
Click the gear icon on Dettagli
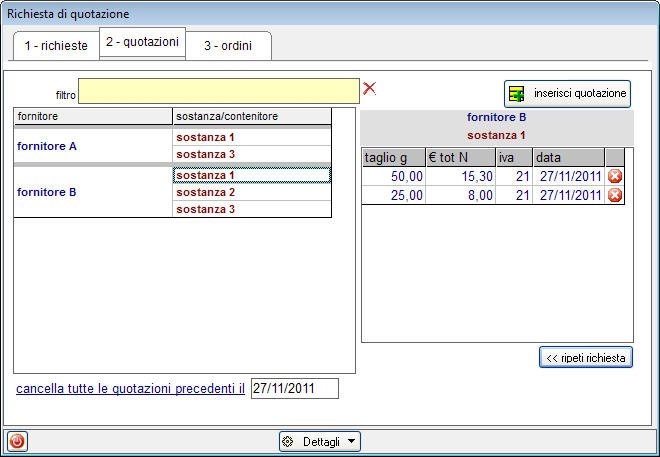point(288,441)
